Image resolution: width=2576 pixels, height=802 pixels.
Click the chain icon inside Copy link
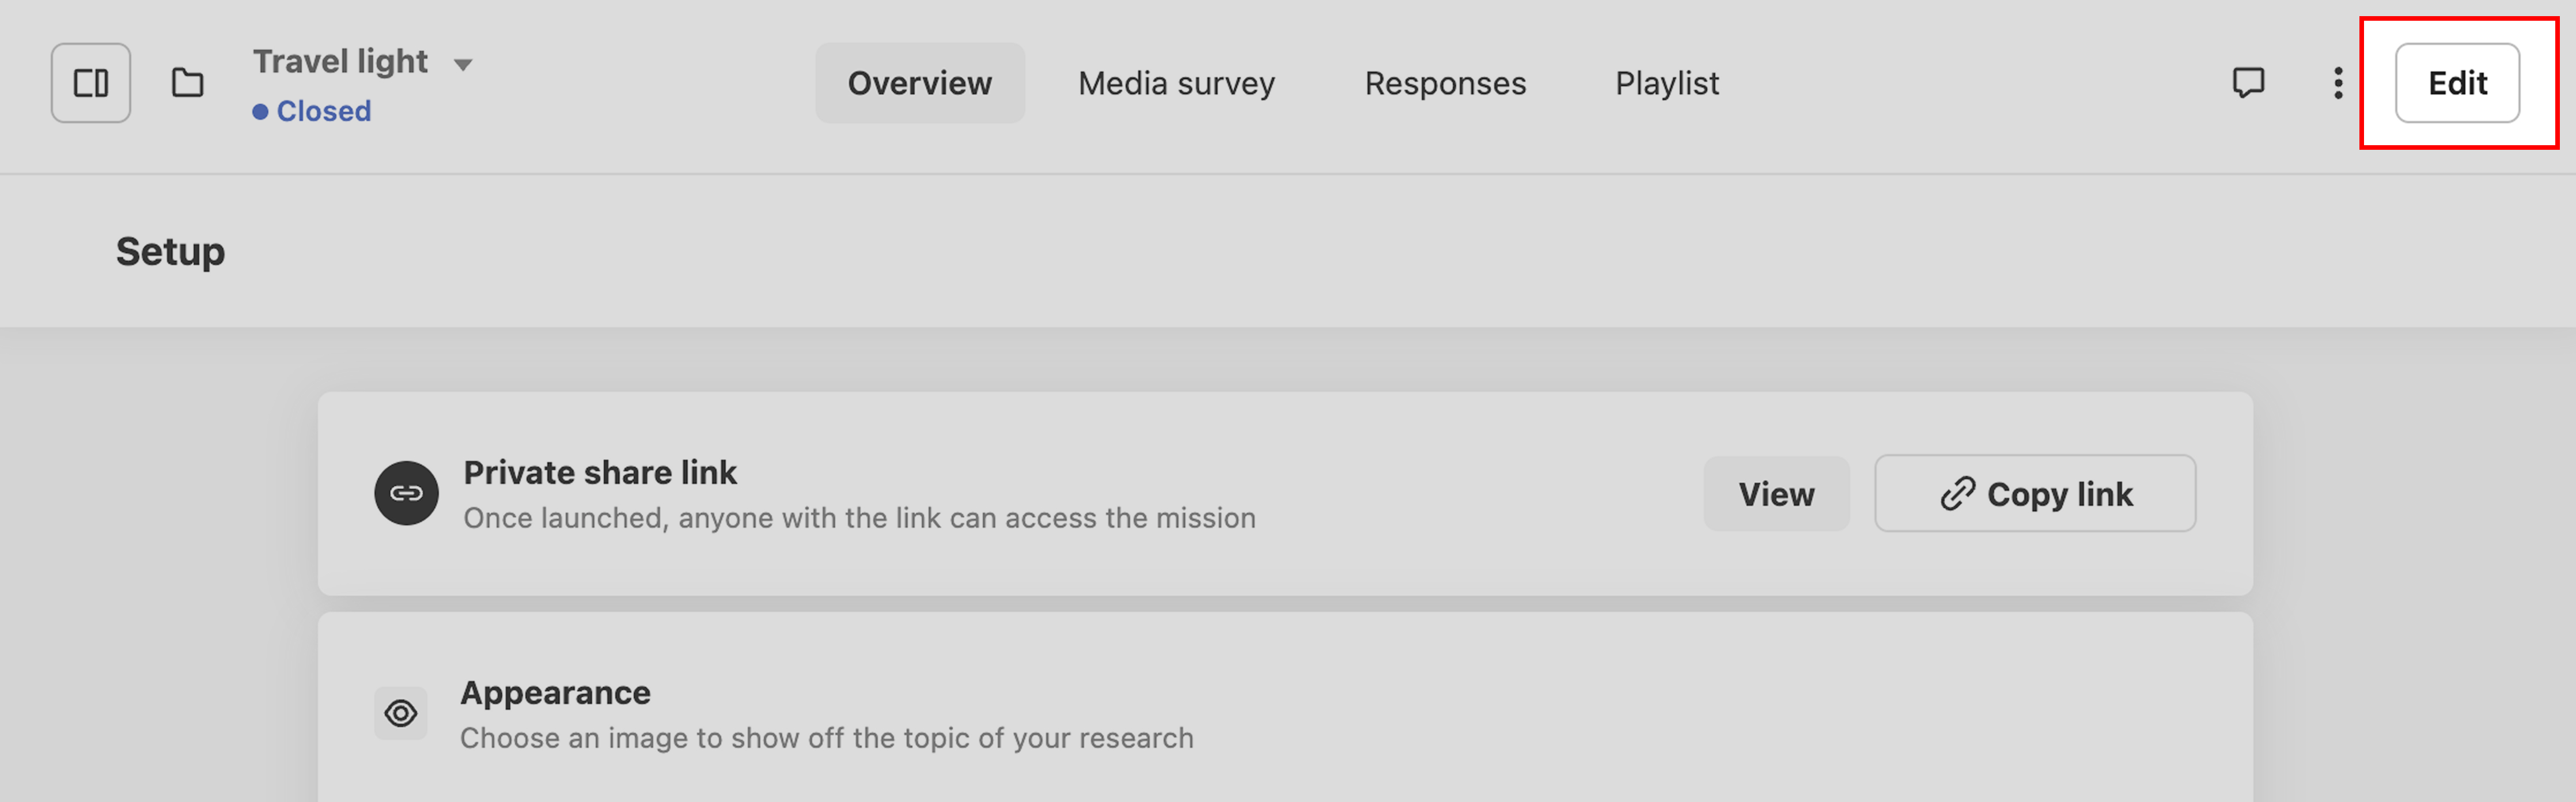[x=1957, y=494]
